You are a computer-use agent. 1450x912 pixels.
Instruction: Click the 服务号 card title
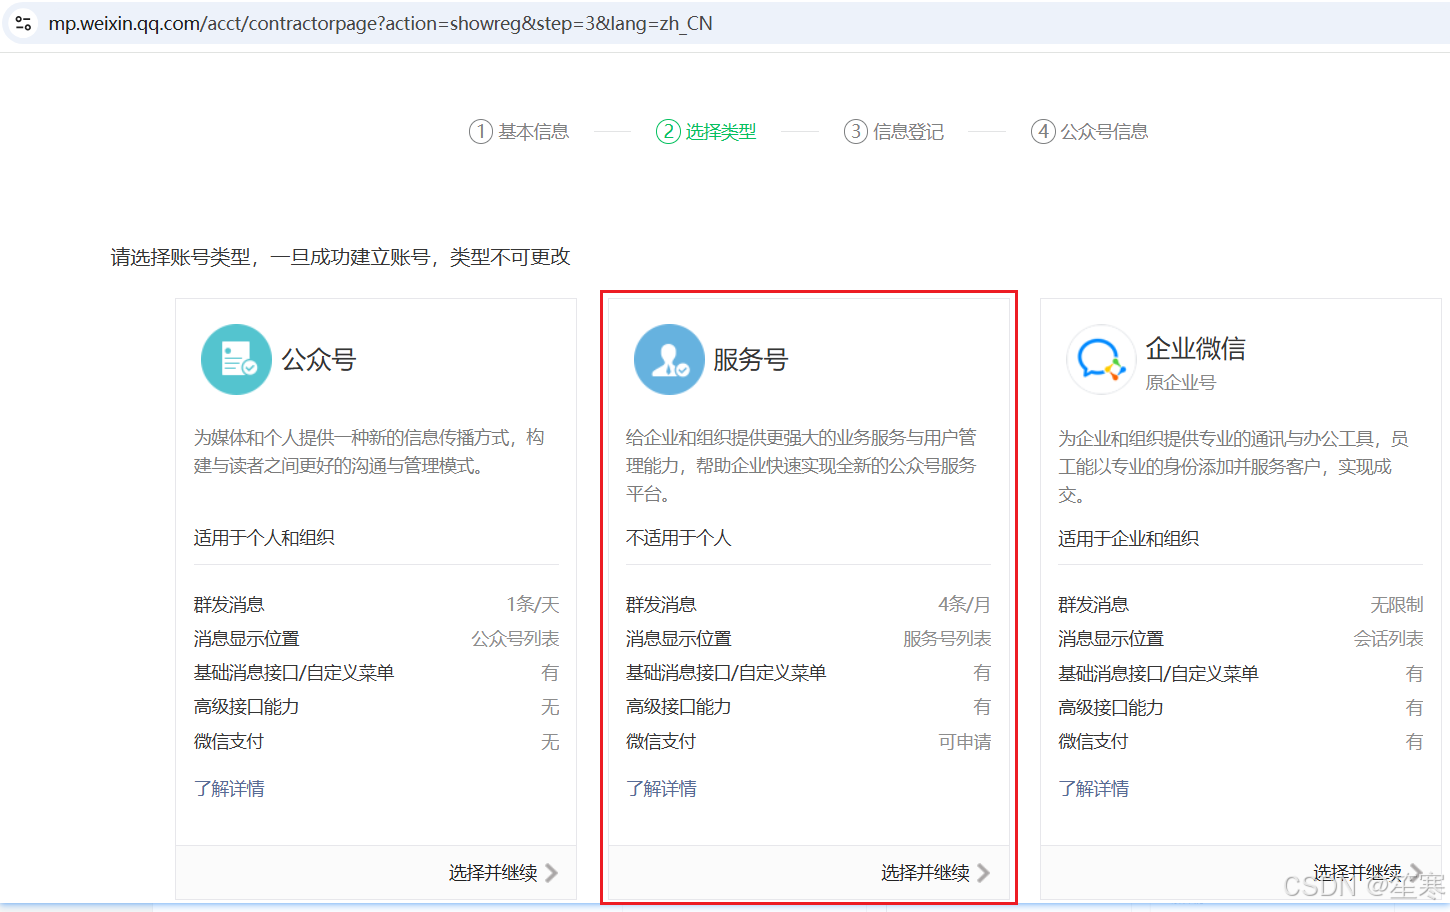750,359
